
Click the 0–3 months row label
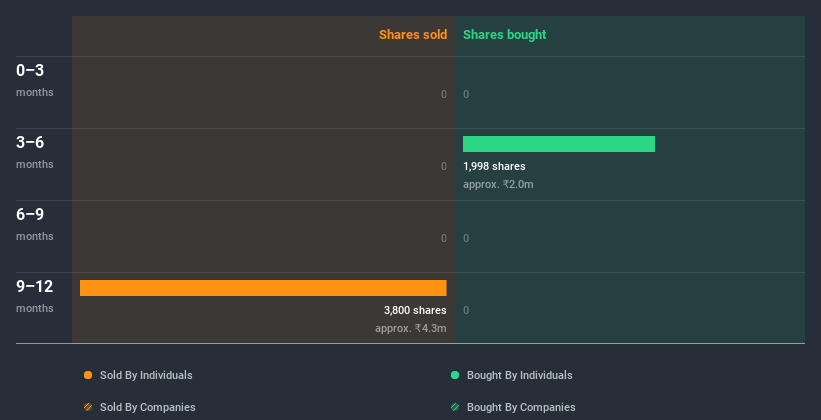[35, 80]
